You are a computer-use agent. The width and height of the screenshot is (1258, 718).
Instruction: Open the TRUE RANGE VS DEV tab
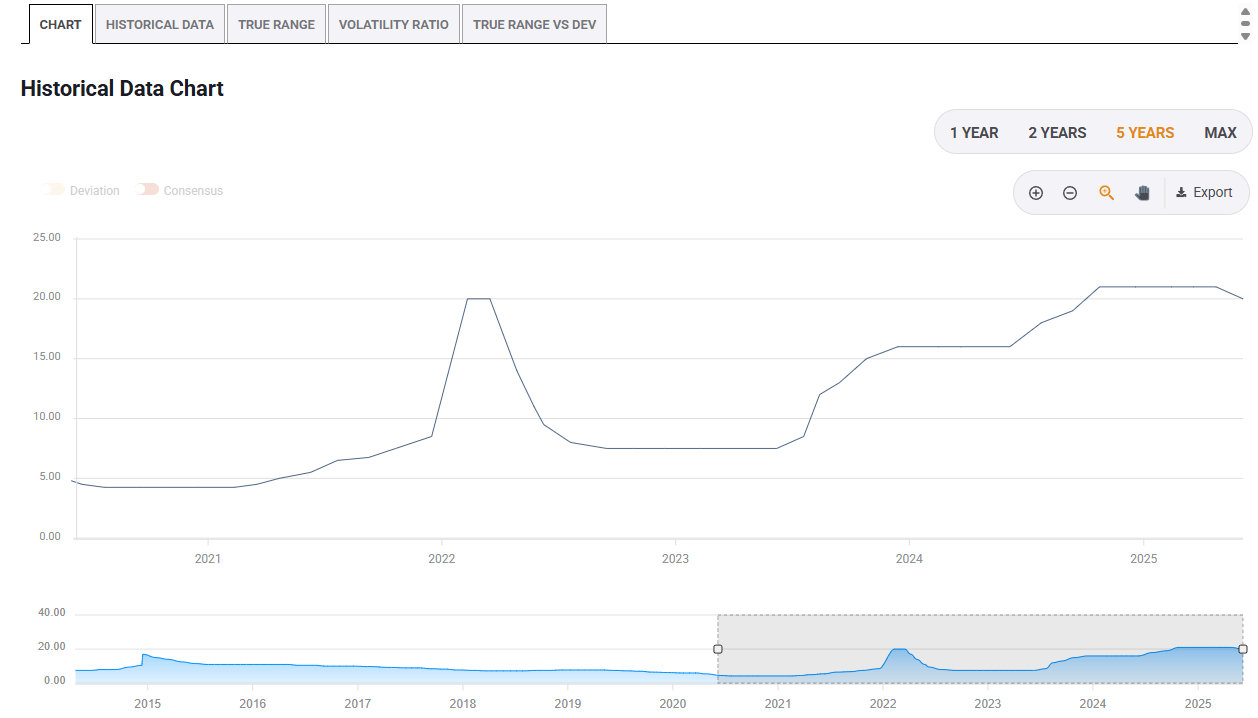click(534, 23)
